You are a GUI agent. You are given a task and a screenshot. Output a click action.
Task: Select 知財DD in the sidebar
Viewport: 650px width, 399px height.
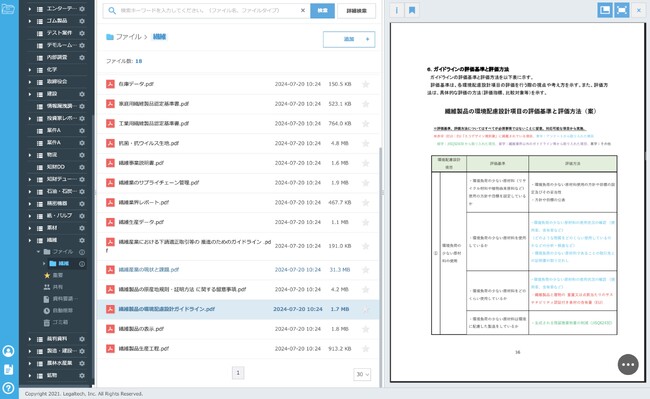[x=56, y=167]
